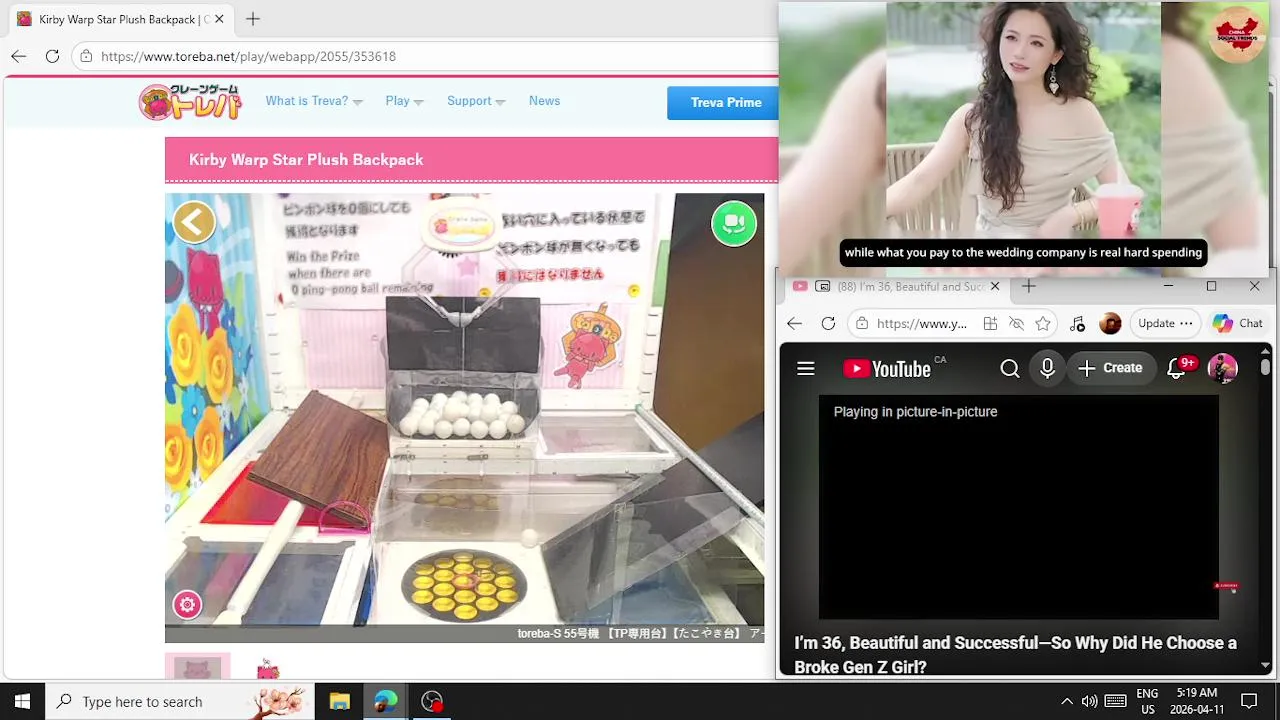
Task: Open game settings with the pink gear icon
Action: 187,605
